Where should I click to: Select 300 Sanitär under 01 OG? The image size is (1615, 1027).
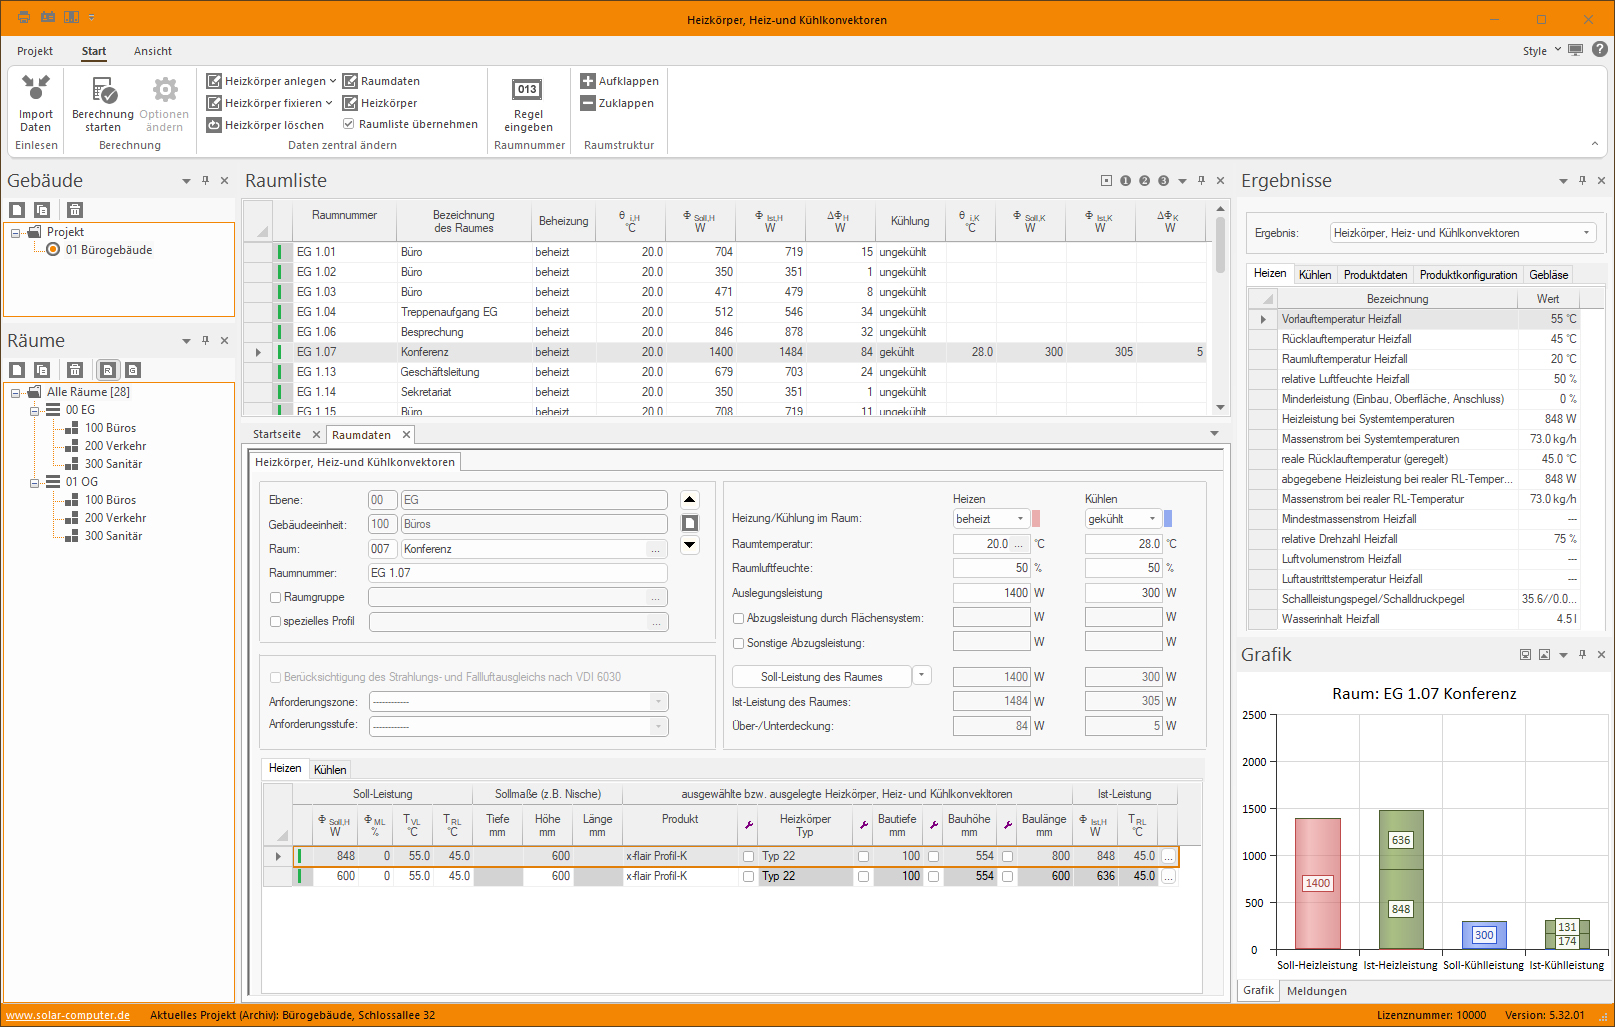click(x=113, y=537)
